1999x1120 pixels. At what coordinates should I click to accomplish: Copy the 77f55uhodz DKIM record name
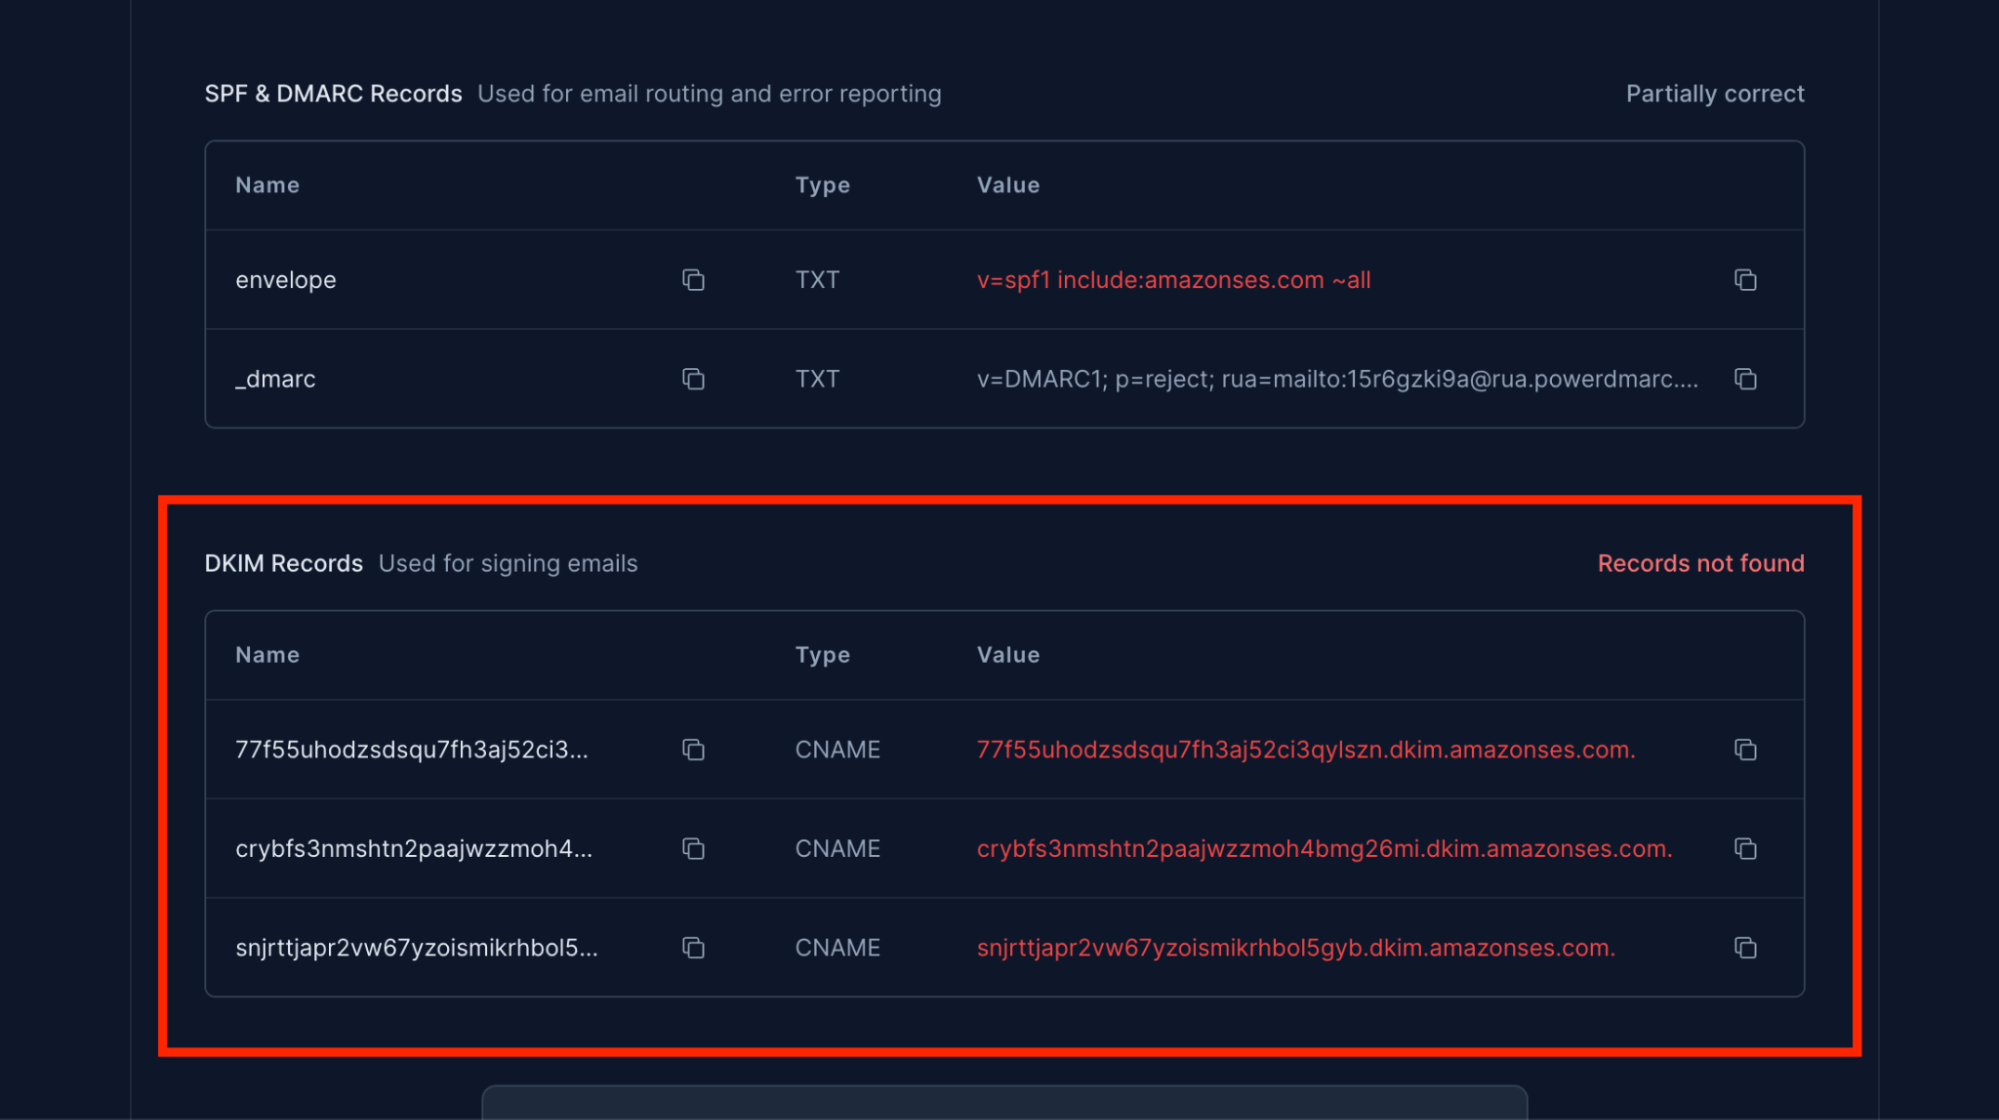point(693,750)
